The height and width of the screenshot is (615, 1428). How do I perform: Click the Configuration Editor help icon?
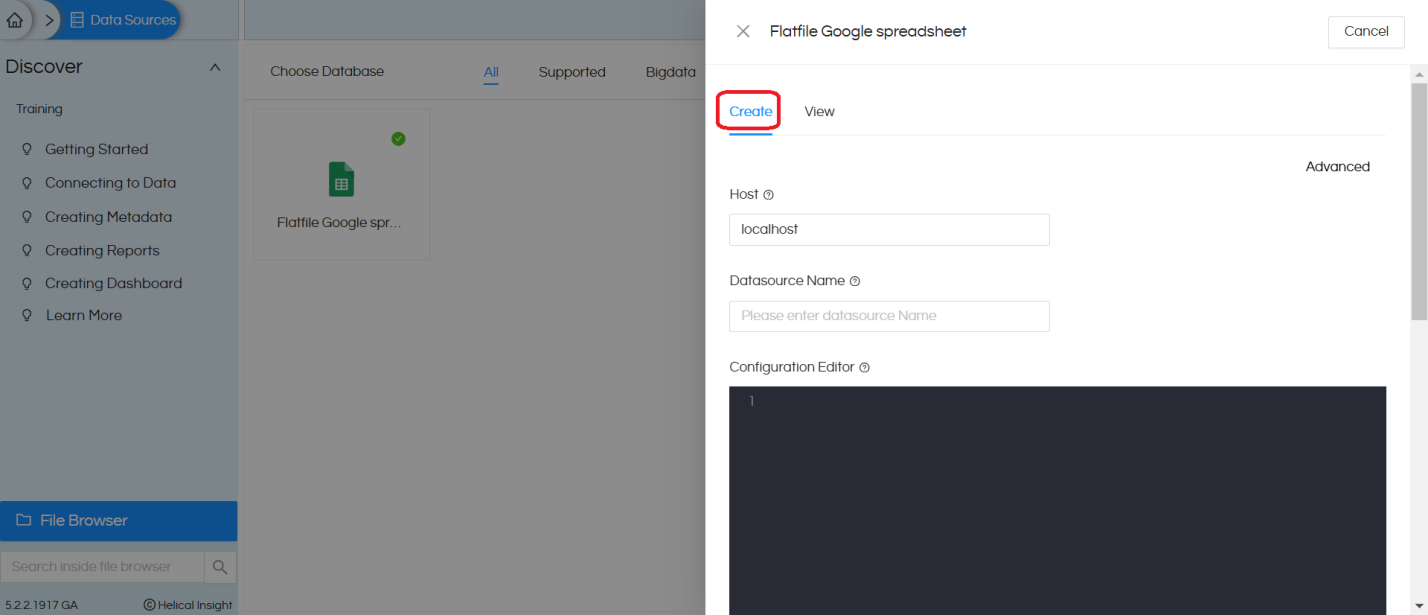coord(865,368)
